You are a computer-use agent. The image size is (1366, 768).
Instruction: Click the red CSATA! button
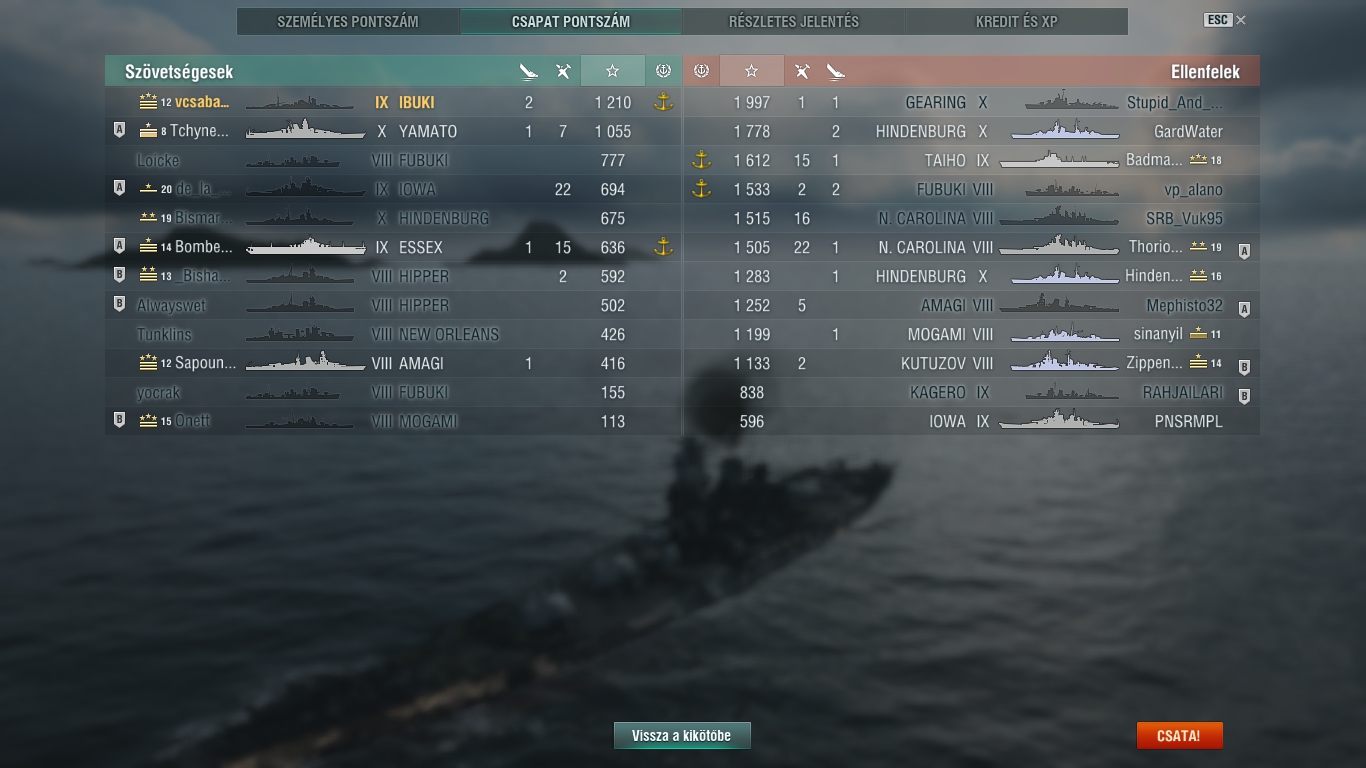pyautogui.click(x=1179, y=736)
